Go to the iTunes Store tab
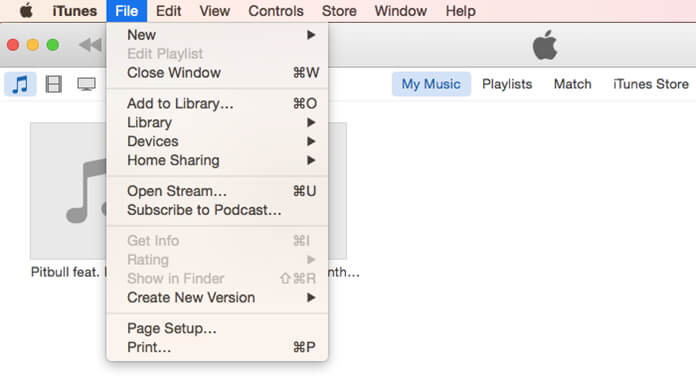Screen dimensions: 696x387 [651, 84]
